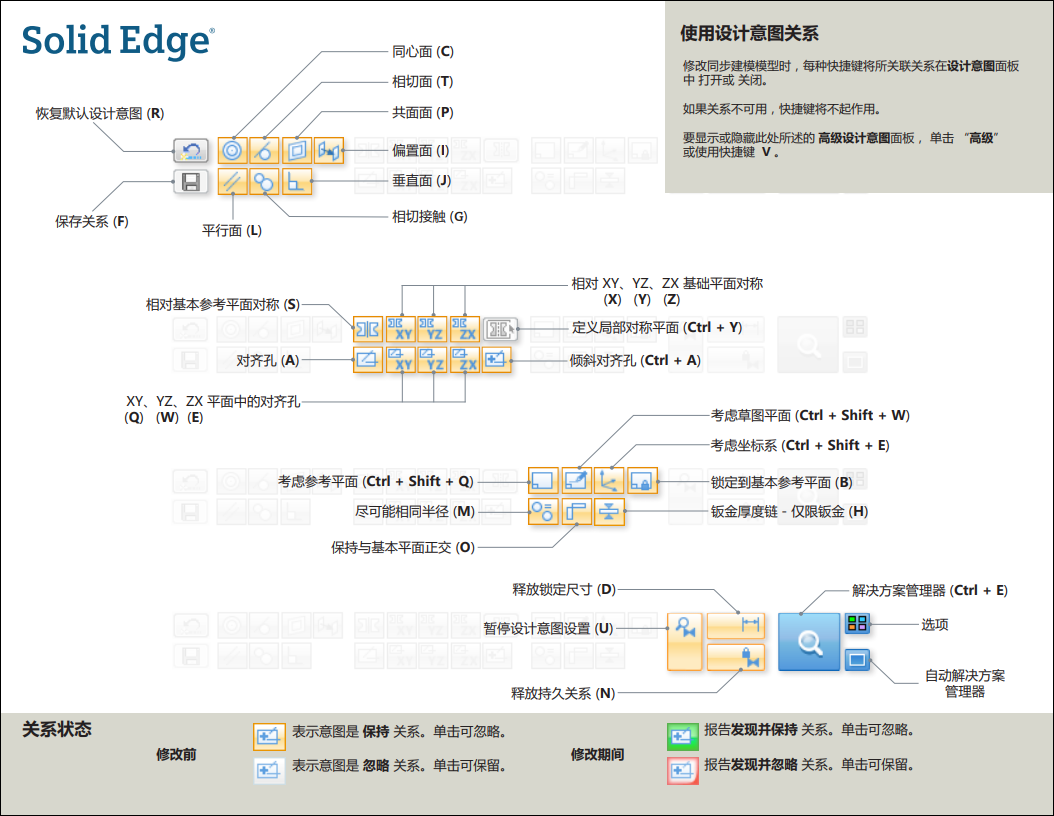Click the 关系状态 heading
This screenshot has height=816, width=1054.
(56, 729)
